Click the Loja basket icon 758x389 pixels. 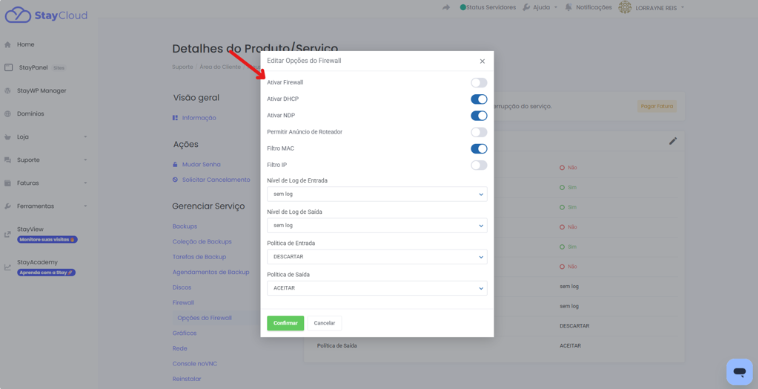tap(7, 137)
